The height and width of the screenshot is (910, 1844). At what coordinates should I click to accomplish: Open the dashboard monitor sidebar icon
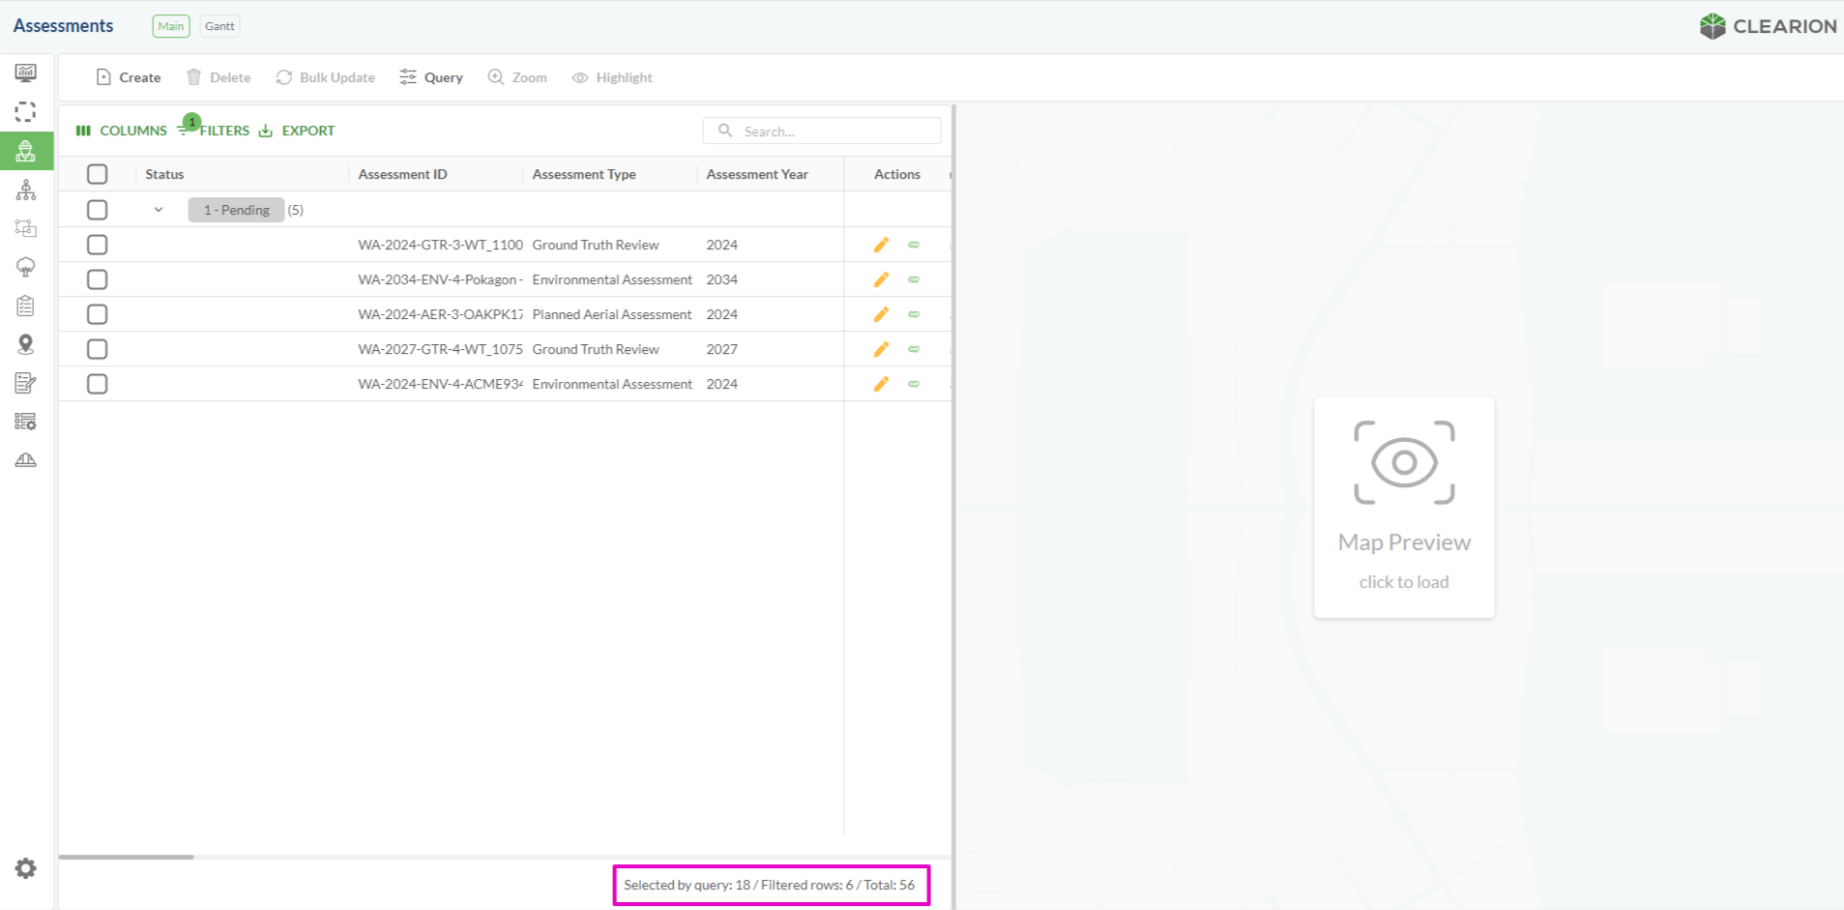coord(26,73)
